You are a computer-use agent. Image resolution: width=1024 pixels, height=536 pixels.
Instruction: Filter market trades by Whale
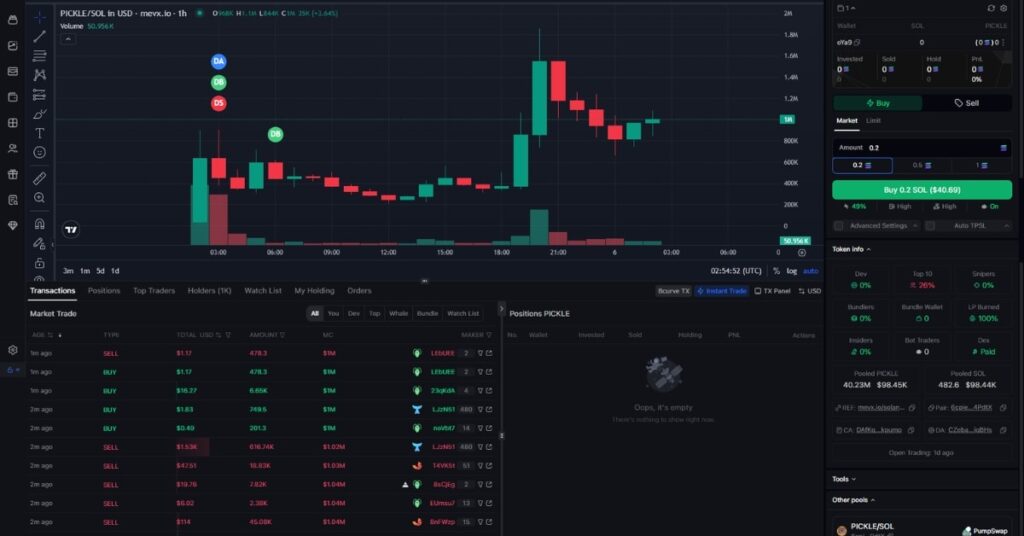coord(398,313)
